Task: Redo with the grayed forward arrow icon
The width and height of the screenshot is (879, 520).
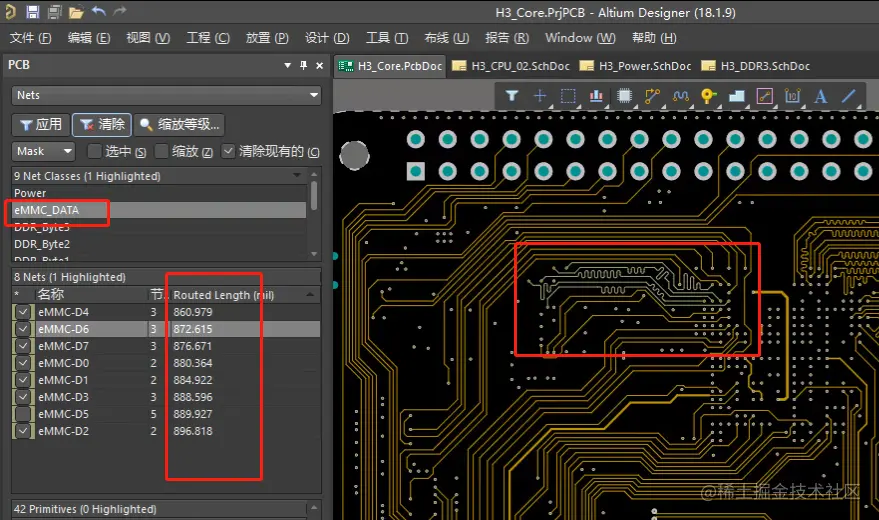Action: point(119,11)
